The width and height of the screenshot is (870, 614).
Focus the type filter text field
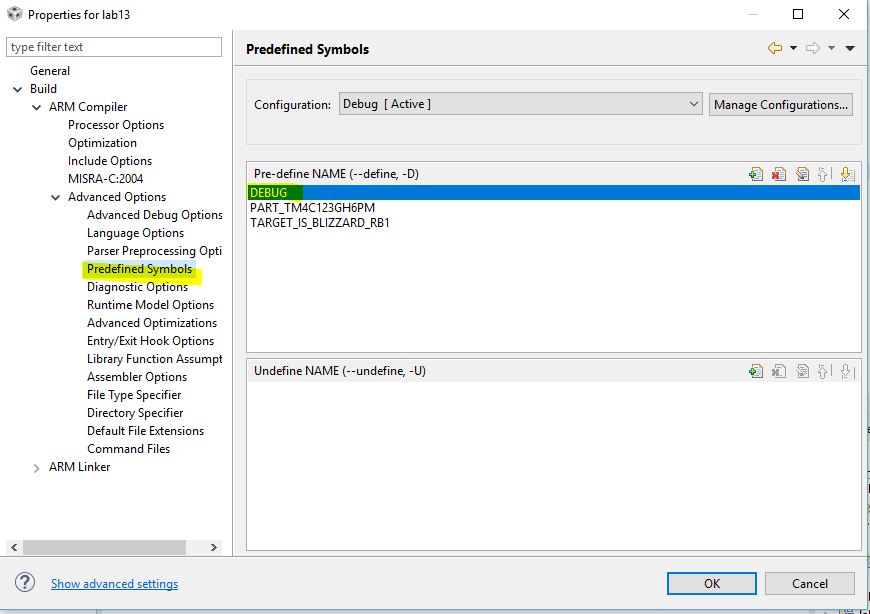114,47
